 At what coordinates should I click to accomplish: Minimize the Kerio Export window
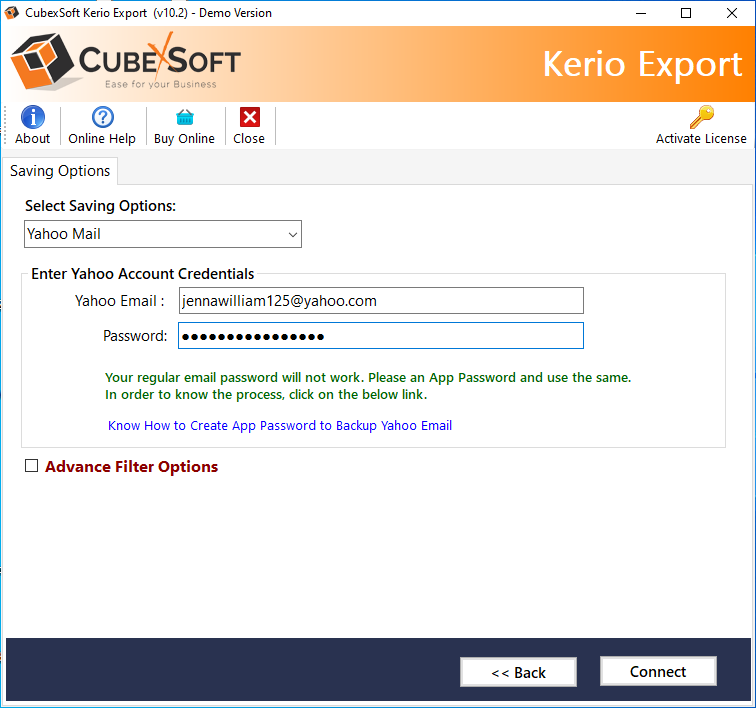coord(641,13)
